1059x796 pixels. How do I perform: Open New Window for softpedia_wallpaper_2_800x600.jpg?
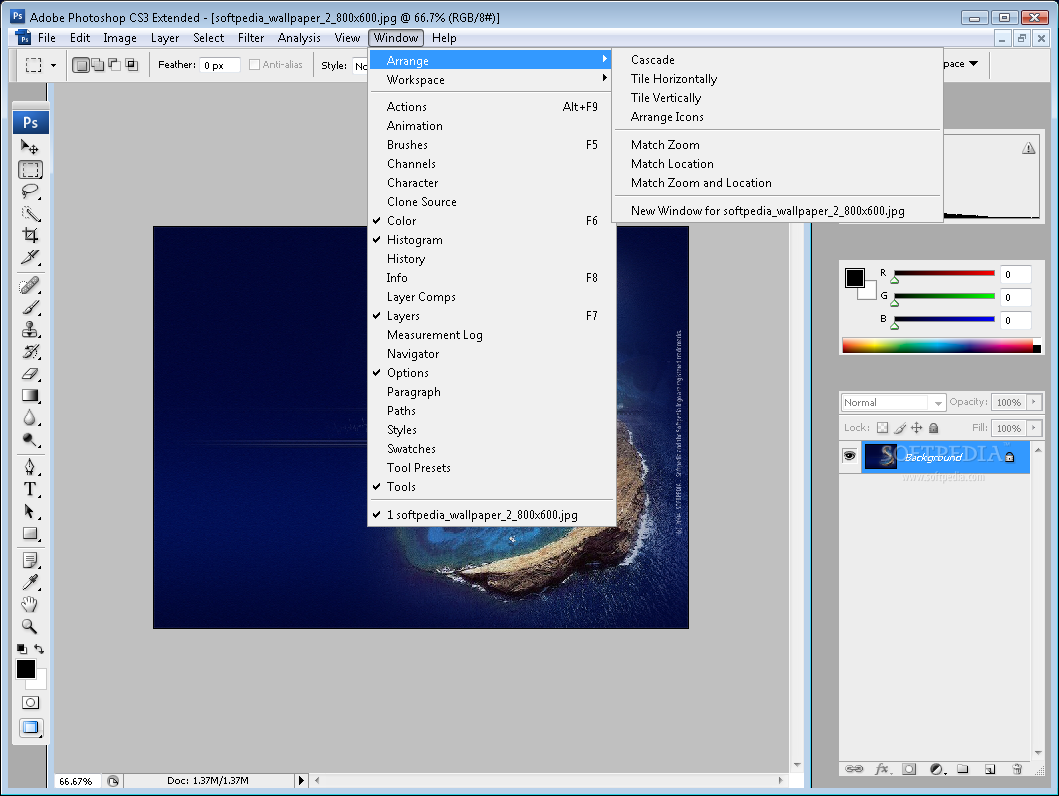click(767, 211)
